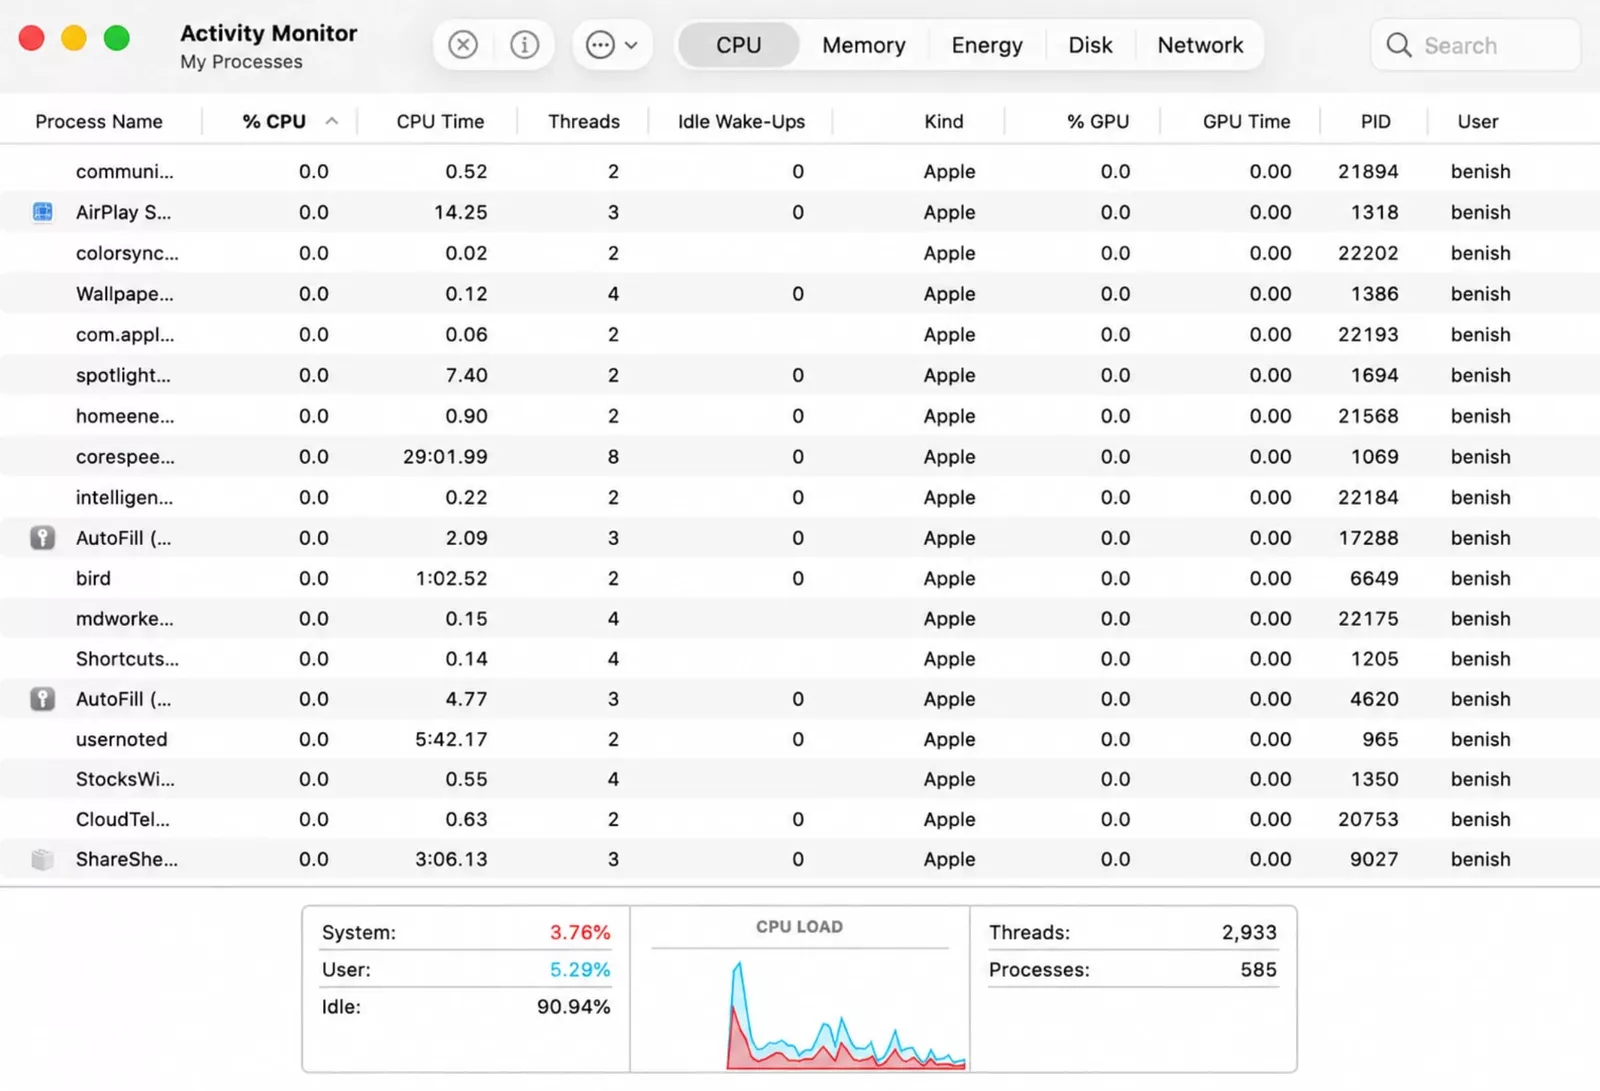This screenshot has width=1600, height=1091.
Task: Show the Network tab
Action: click(x=1200, y=45)
